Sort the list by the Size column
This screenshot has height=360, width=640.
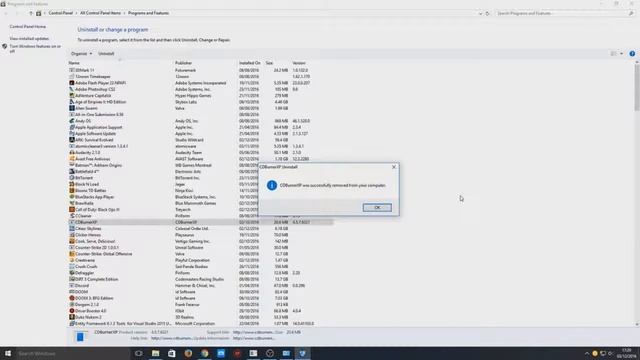point(269,63)
